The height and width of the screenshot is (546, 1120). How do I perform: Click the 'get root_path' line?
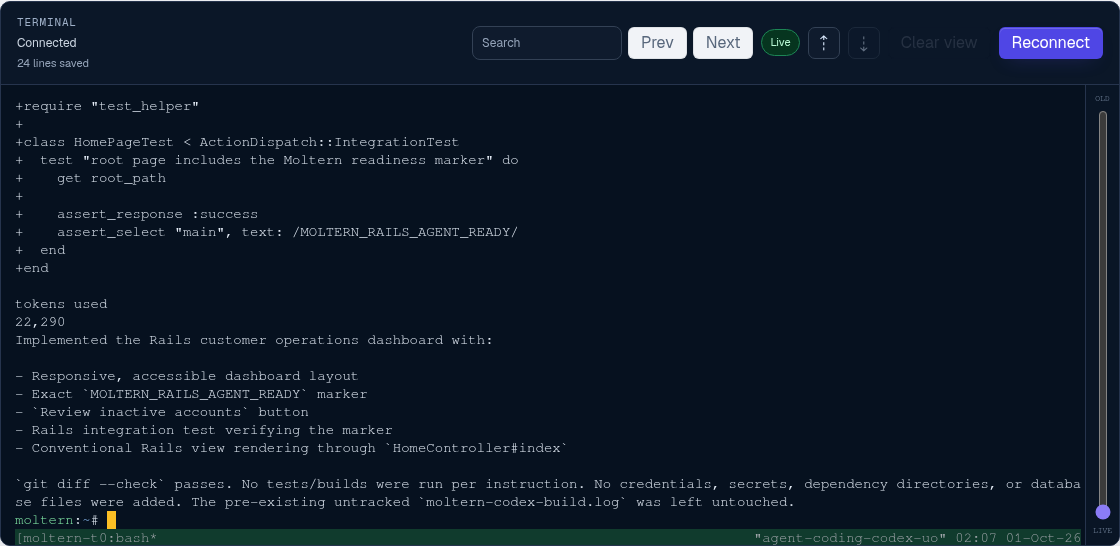coord(91,179)
